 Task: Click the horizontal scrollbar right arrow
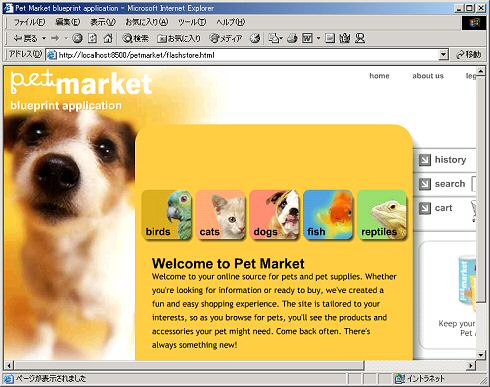470,365
